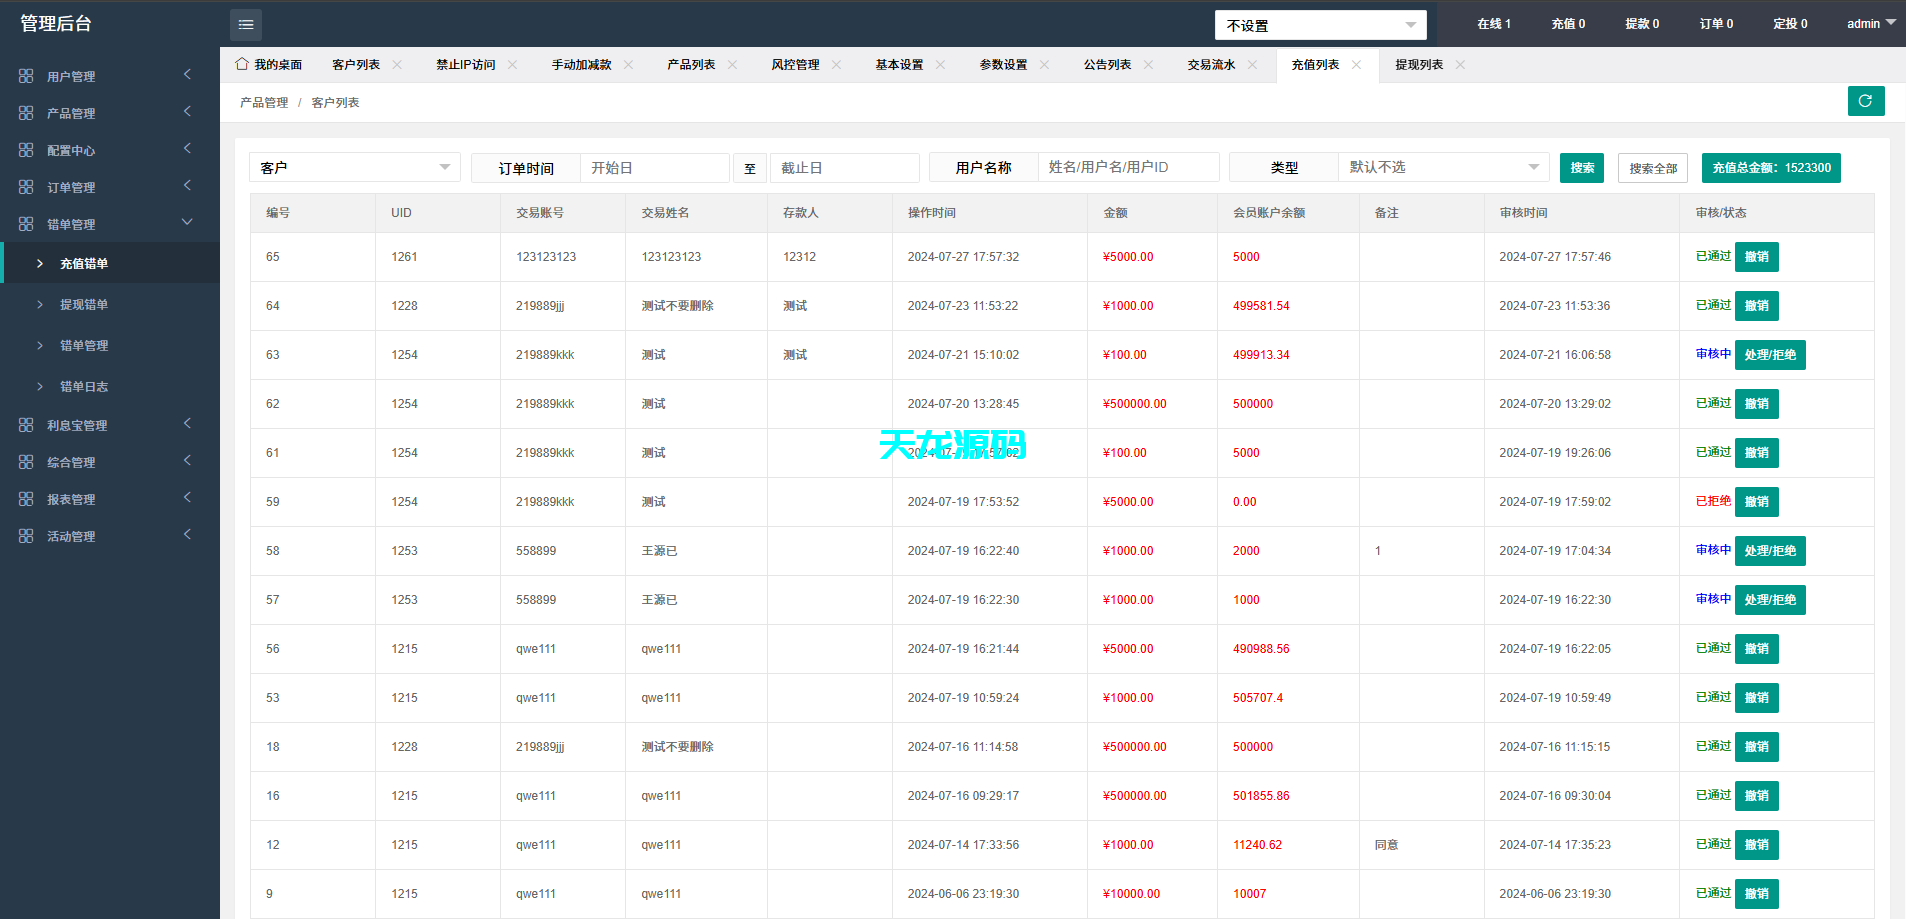Select the 用户管理 sidebar icon
The width and height of the screenshot is (1906, 919).
click(27, 75)
